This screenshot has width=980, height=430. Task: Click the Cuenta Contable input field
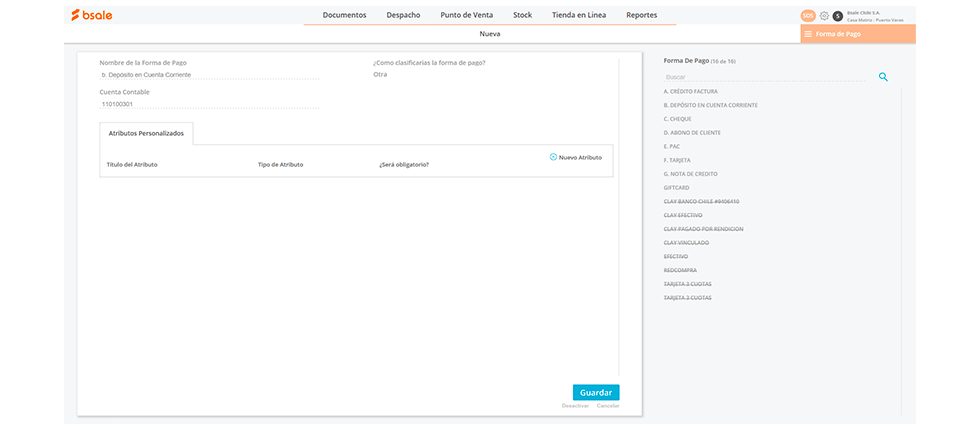click(209, 103)
